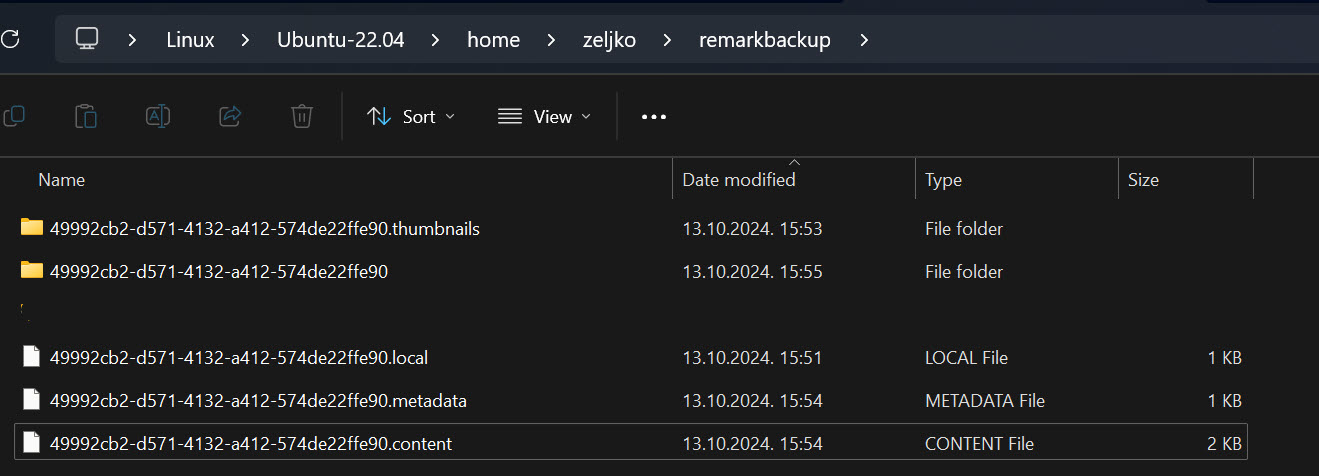The height and width of the screenshot is (476, 1319).
Task: Go to the home folder in breadcrumb
Action: pyautogui.click(x=494, y=40)
